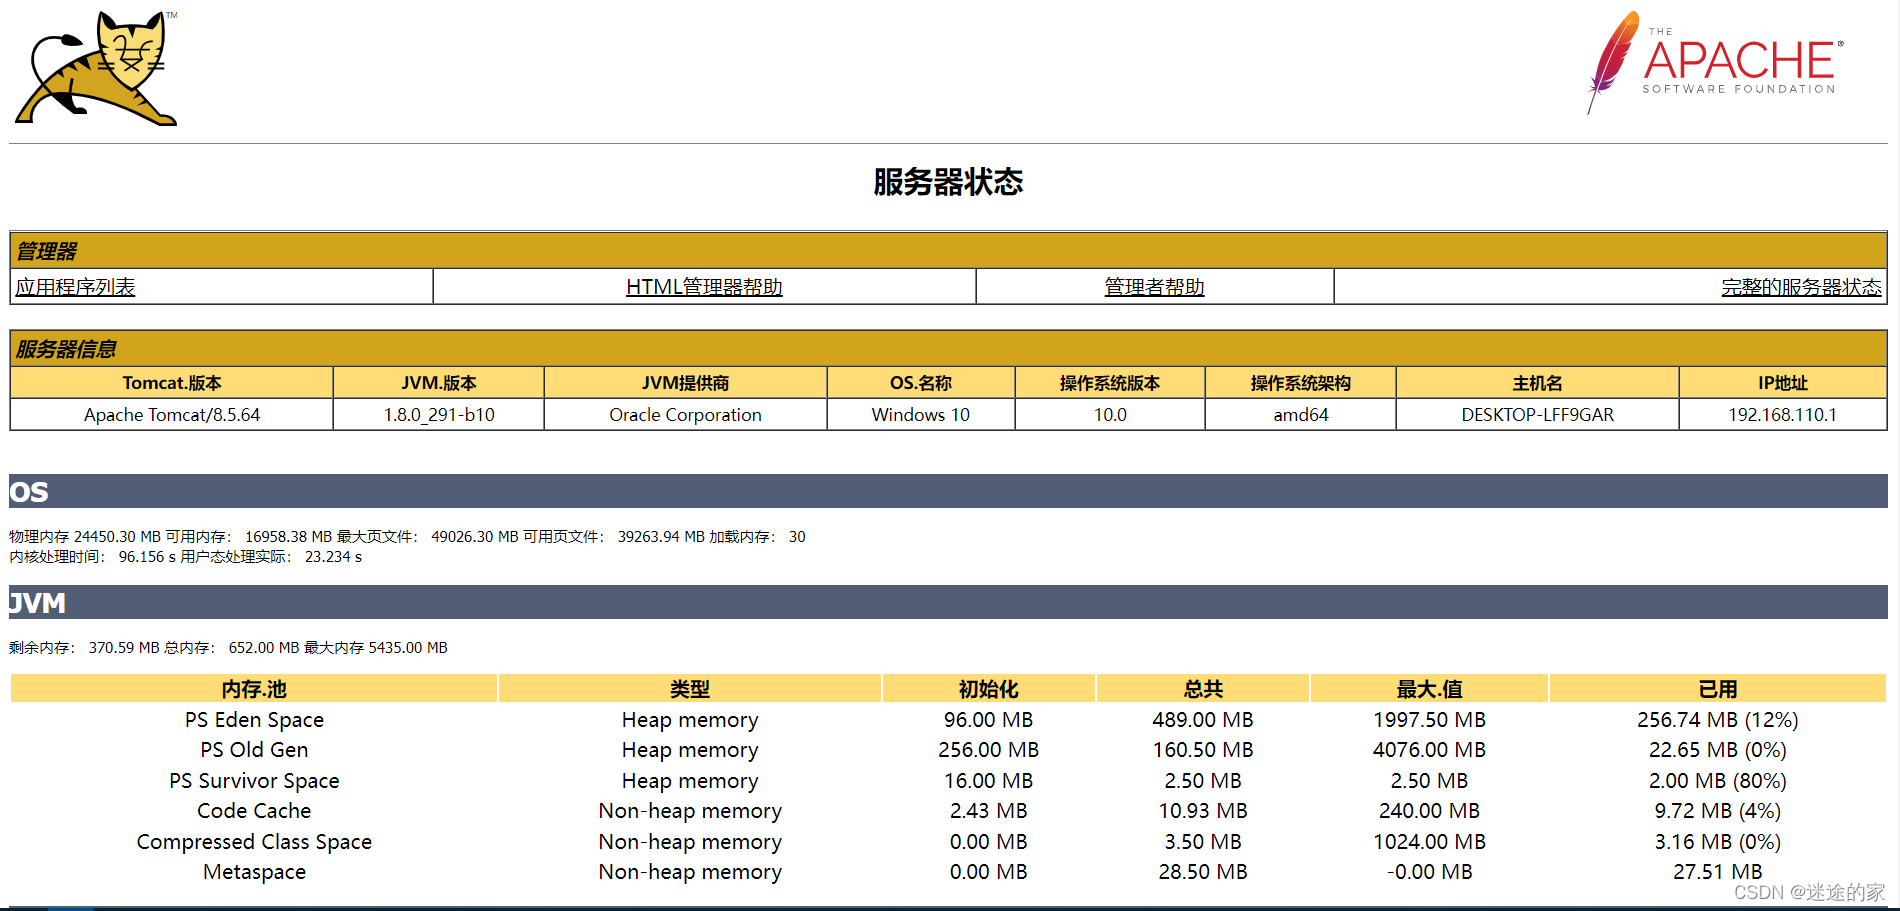Image resolution: width=1900 pixels, height=911 pixels.
Task: Open the 完整的服务器状态 link
Action: click(1801, 287)
